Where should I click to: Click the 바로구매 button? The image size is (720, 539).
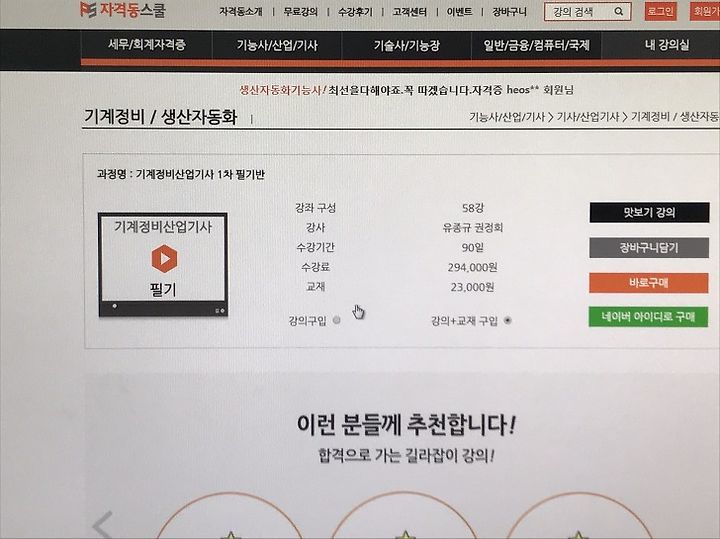649,283
